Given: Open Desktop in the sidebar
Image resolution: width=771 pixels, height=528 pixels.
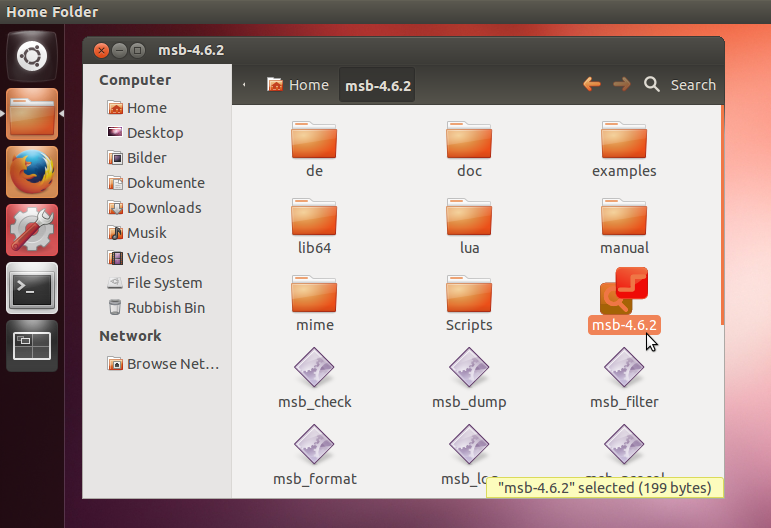Looking at the screenshot, I should pyautogui.click(x=146, y=133).
